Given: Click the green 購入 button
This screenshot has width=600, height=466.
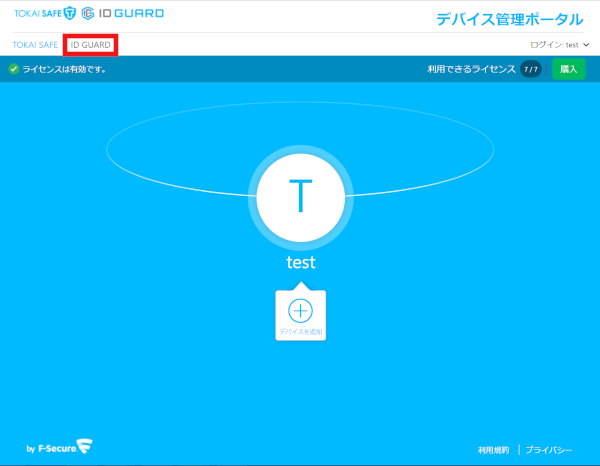Looking at the screenshot, I should pos(569,69).
